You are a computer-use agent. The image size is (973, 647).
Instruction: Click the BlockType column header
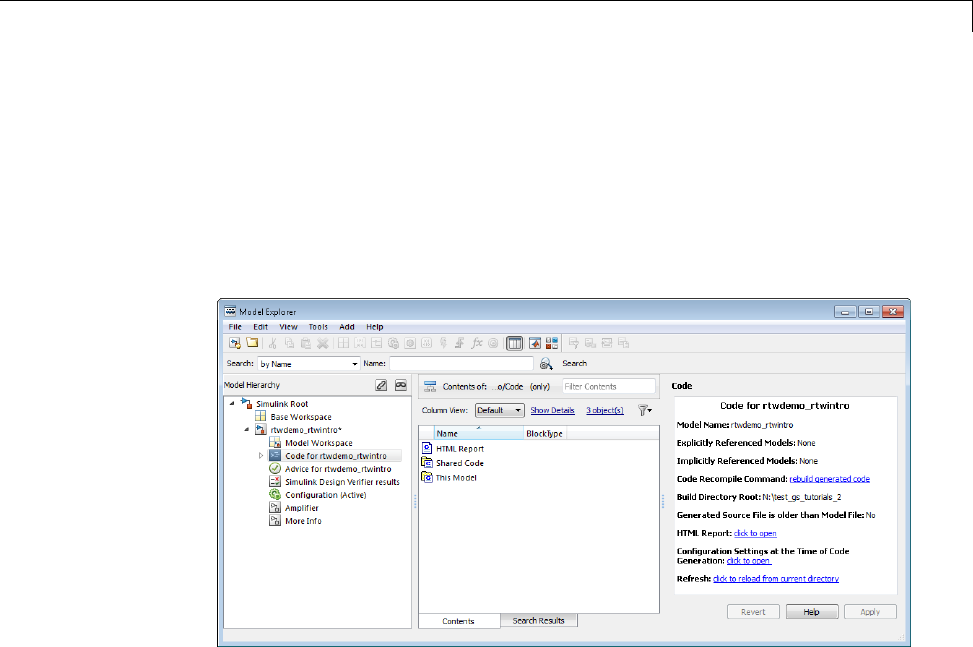point(545,434)
